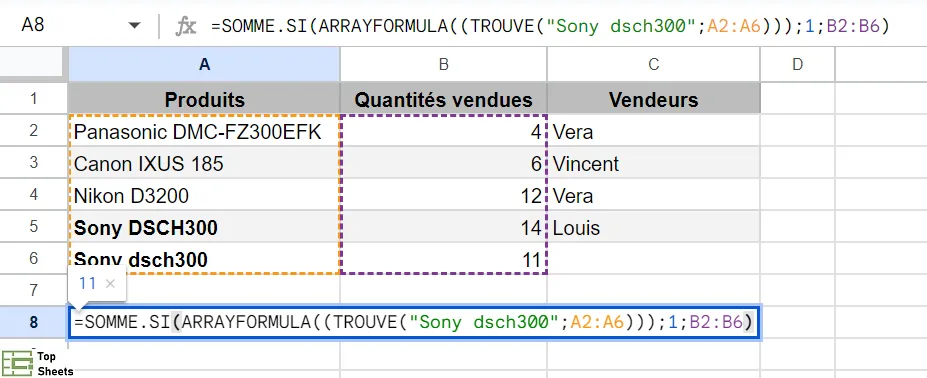927x378 pixels.
Task: Select the Vincent seller cell
Action: [x=653, y=163]
